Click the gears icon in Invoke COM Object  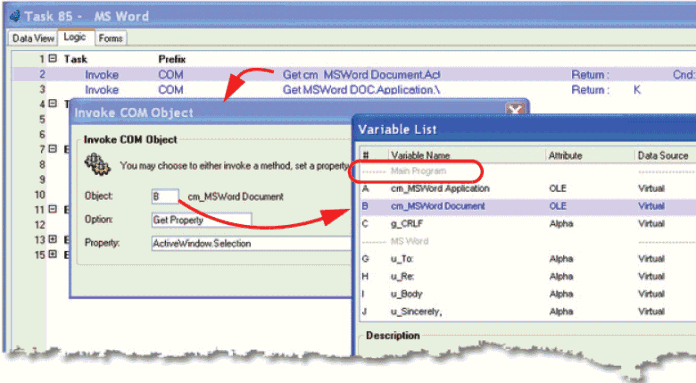tap(97, 164)
